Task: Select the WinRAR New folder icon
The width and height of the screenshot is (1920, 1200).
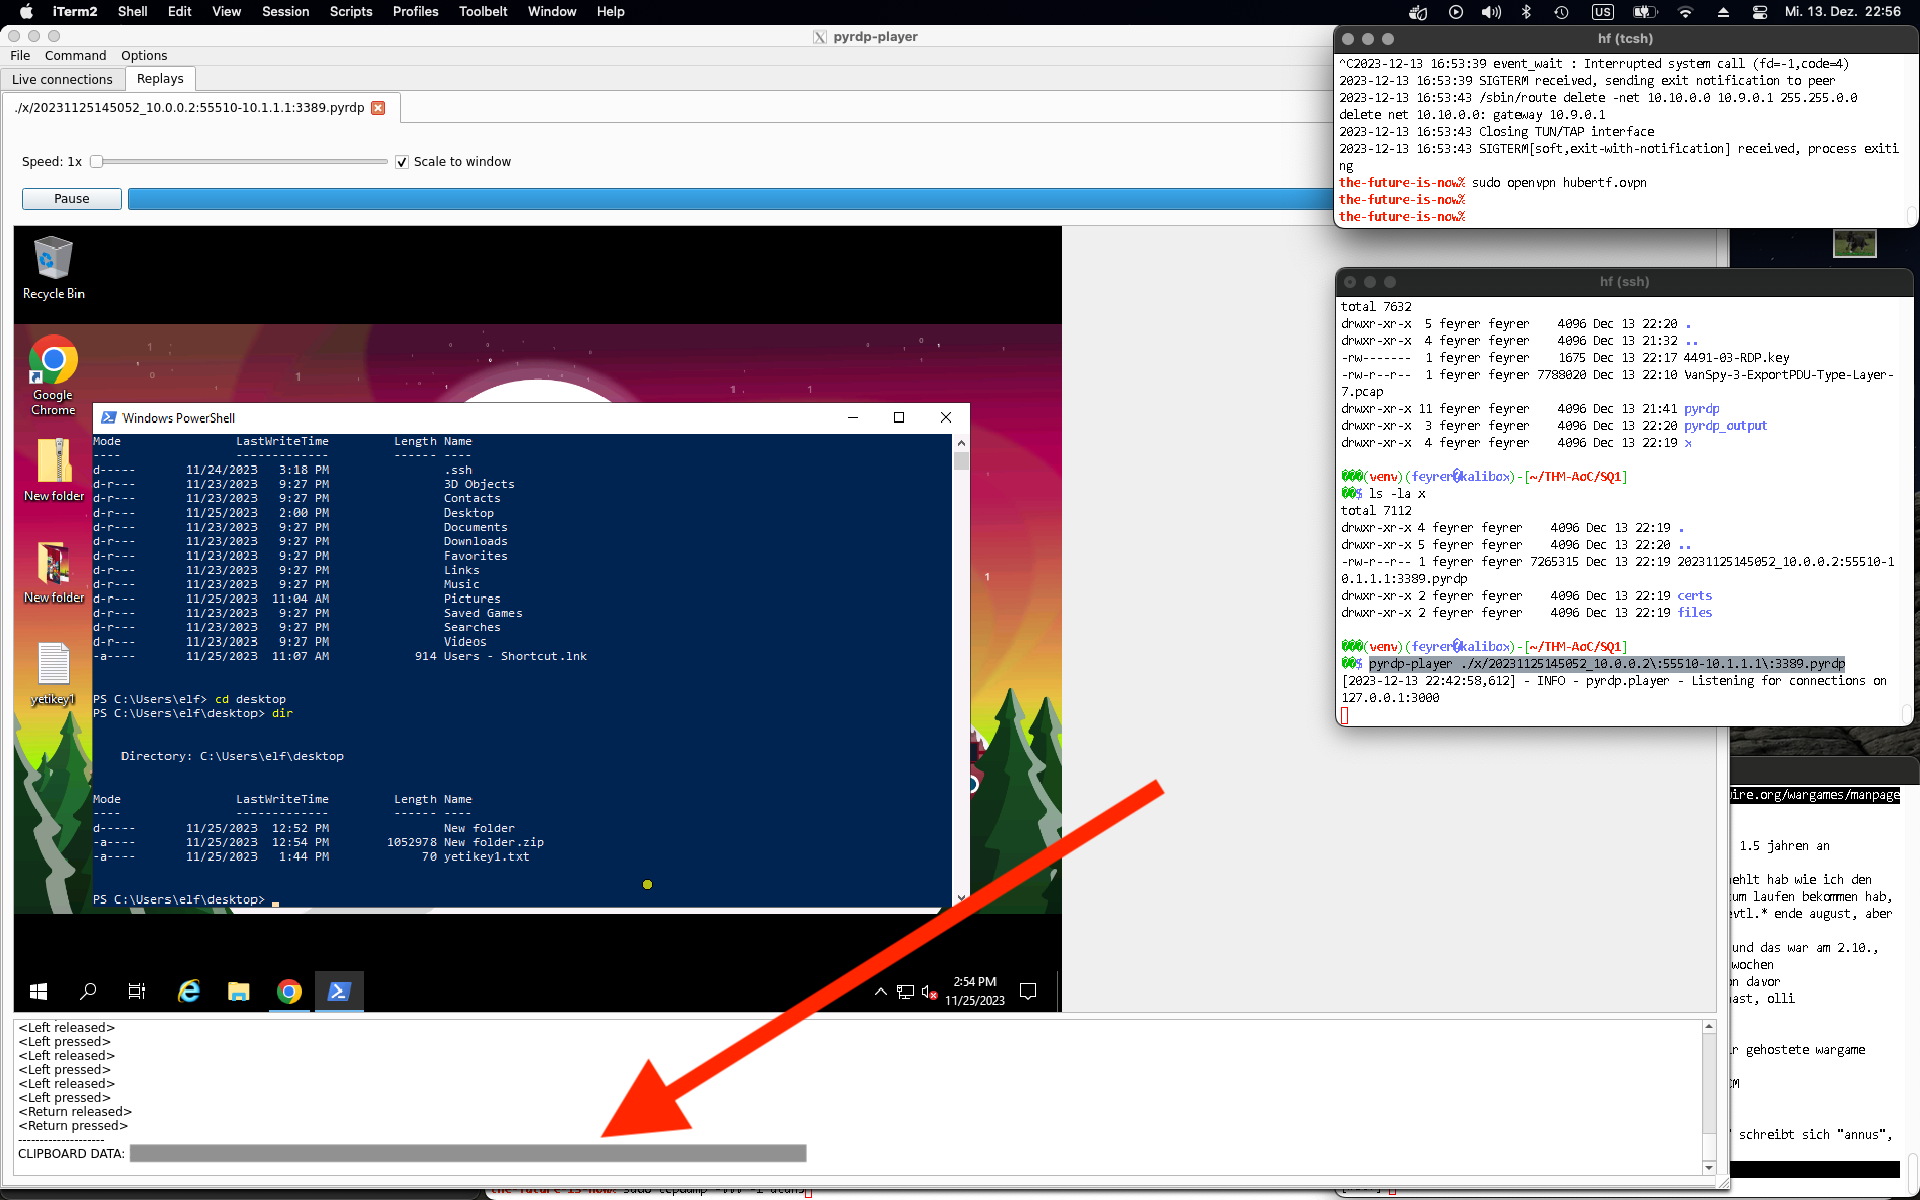Action: pyautogui.click(x=54, y=572)
